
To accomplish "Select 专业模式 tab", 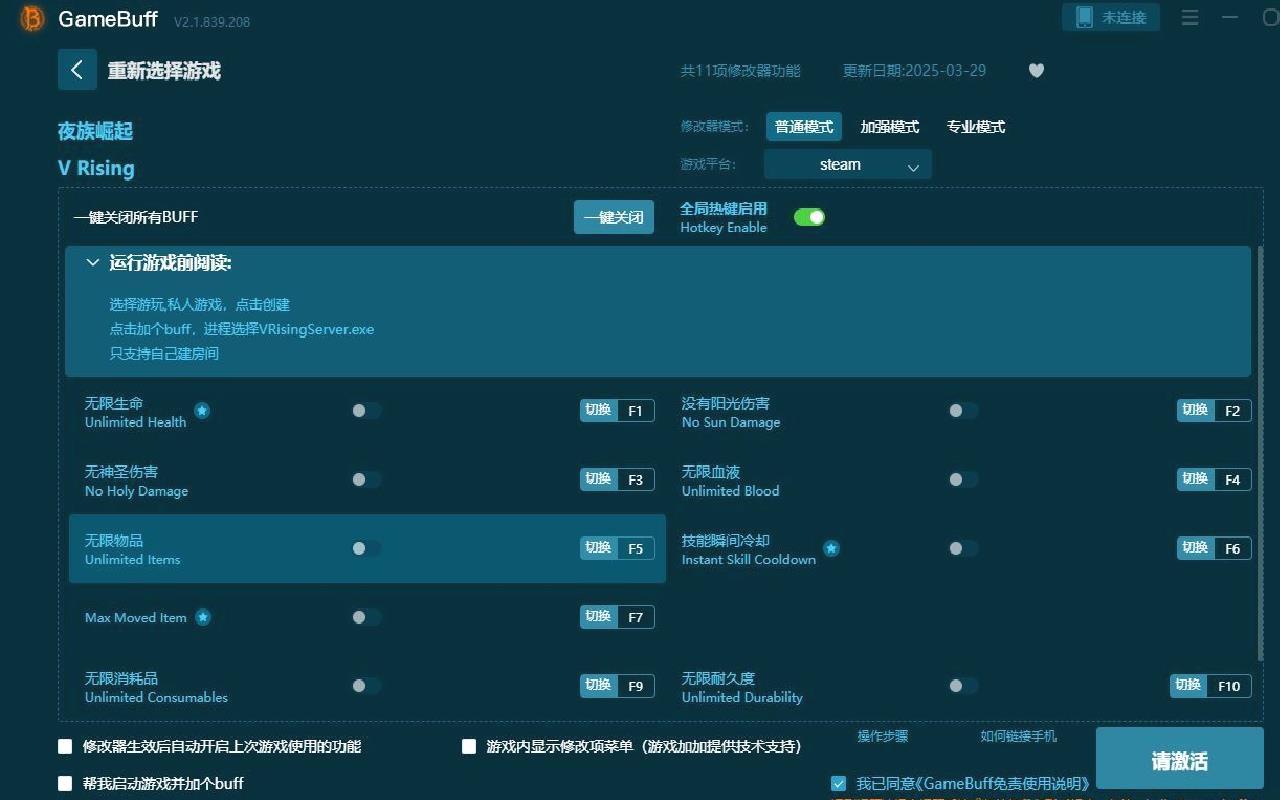I will [976, 127].
